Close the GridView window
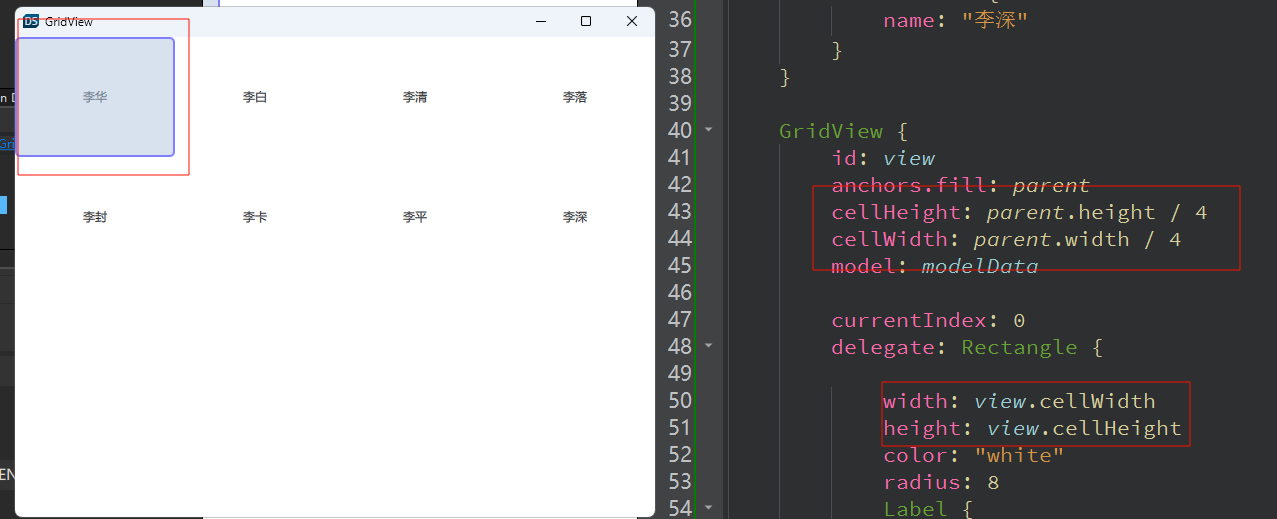The height and width of the screenshot is (519, 1277). 631,21
